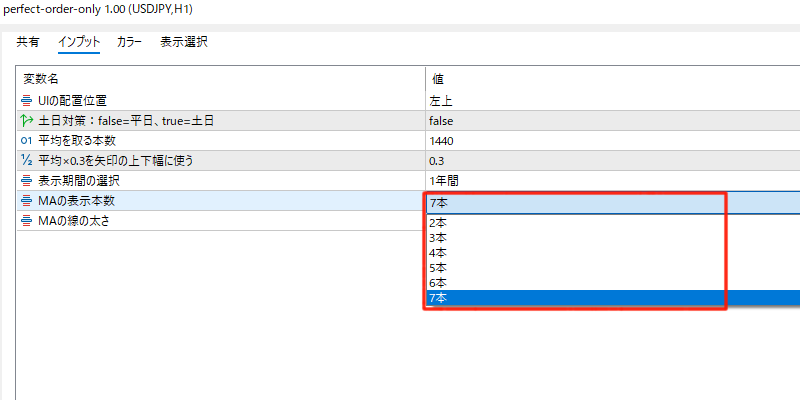Image resolution: width=800 pixels, height=400 pixels.
Task: Click the UIの配置位置 row type icon
Action: (x=26, y=101)
